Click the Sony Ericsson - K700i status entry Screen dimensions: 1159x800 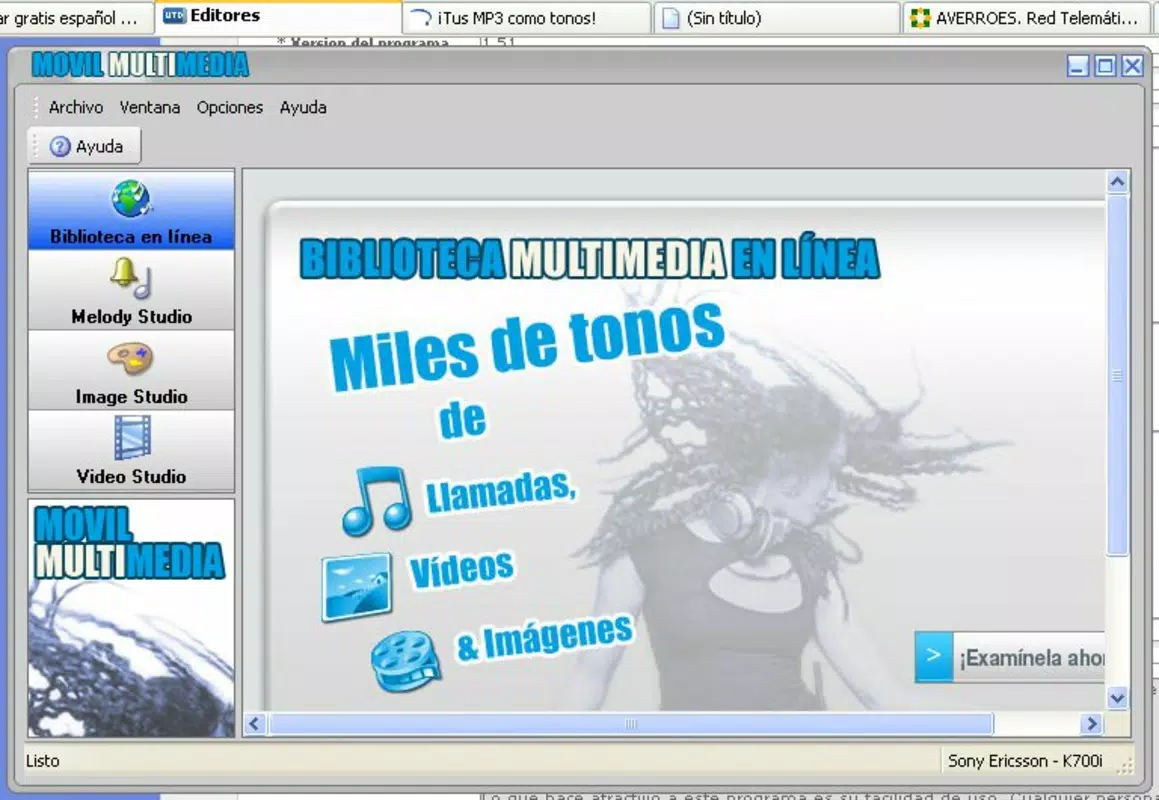1024,761
